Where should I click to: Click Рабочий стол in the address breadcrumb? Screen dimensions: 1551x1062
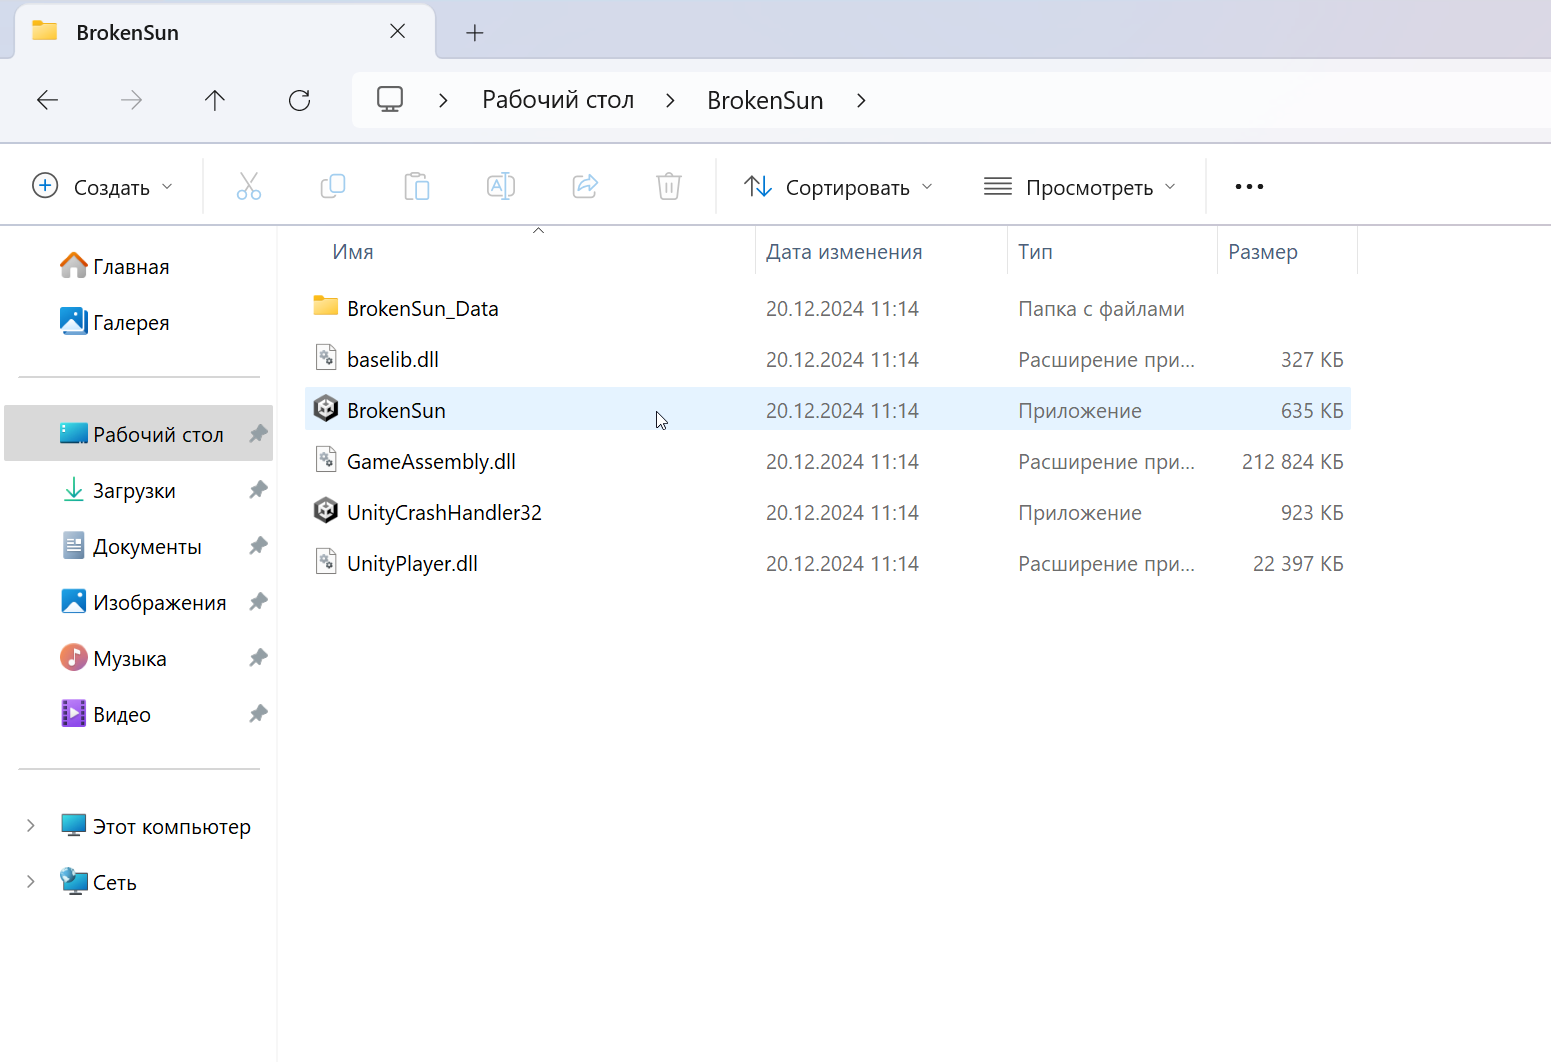(558, 100)
